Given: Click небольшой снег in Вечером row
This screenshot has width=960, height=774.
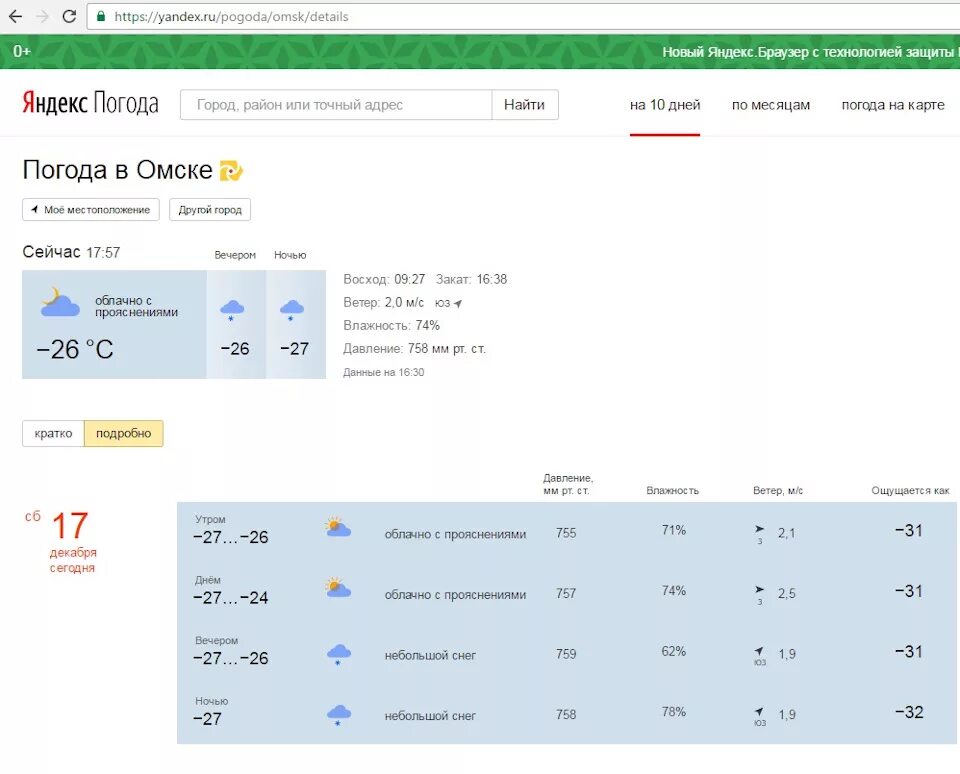Looking at the screenshot, I should pos(430,655).
